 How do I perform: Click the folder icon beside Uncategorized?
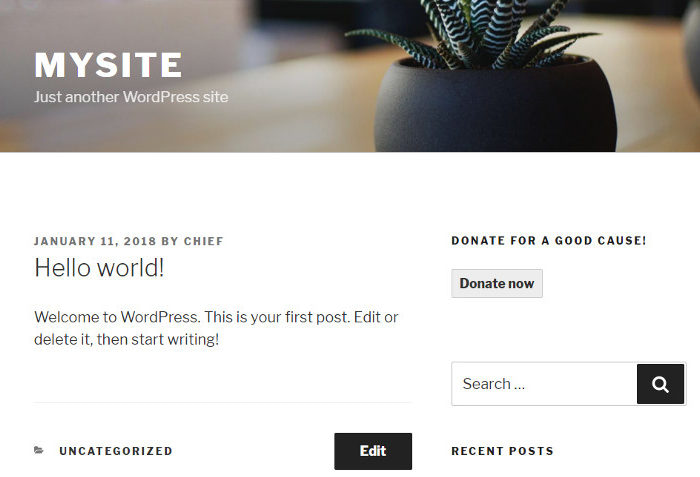coord(39,450)
